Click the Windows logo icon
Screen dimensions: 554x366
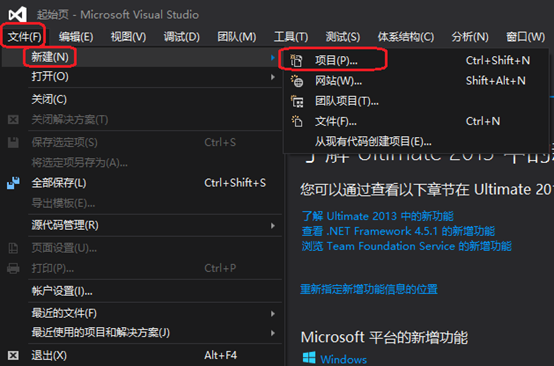coord(309,358)
